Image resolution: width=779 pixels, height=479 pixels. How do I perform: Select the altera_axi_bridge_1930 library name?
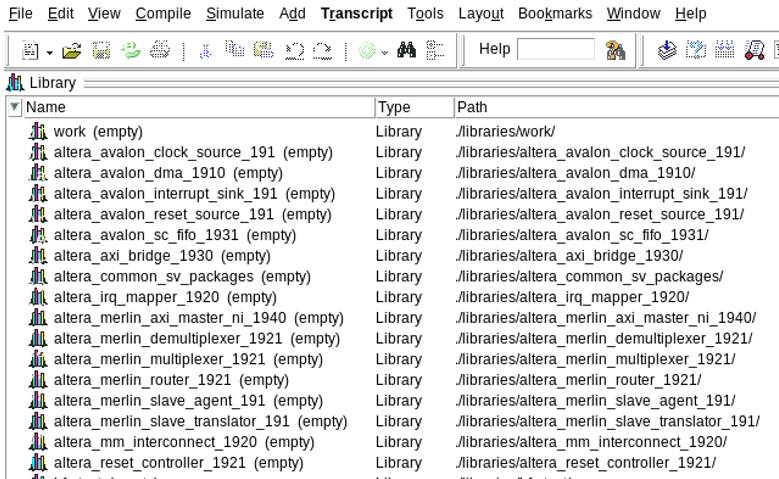click(x=133, y=256)
